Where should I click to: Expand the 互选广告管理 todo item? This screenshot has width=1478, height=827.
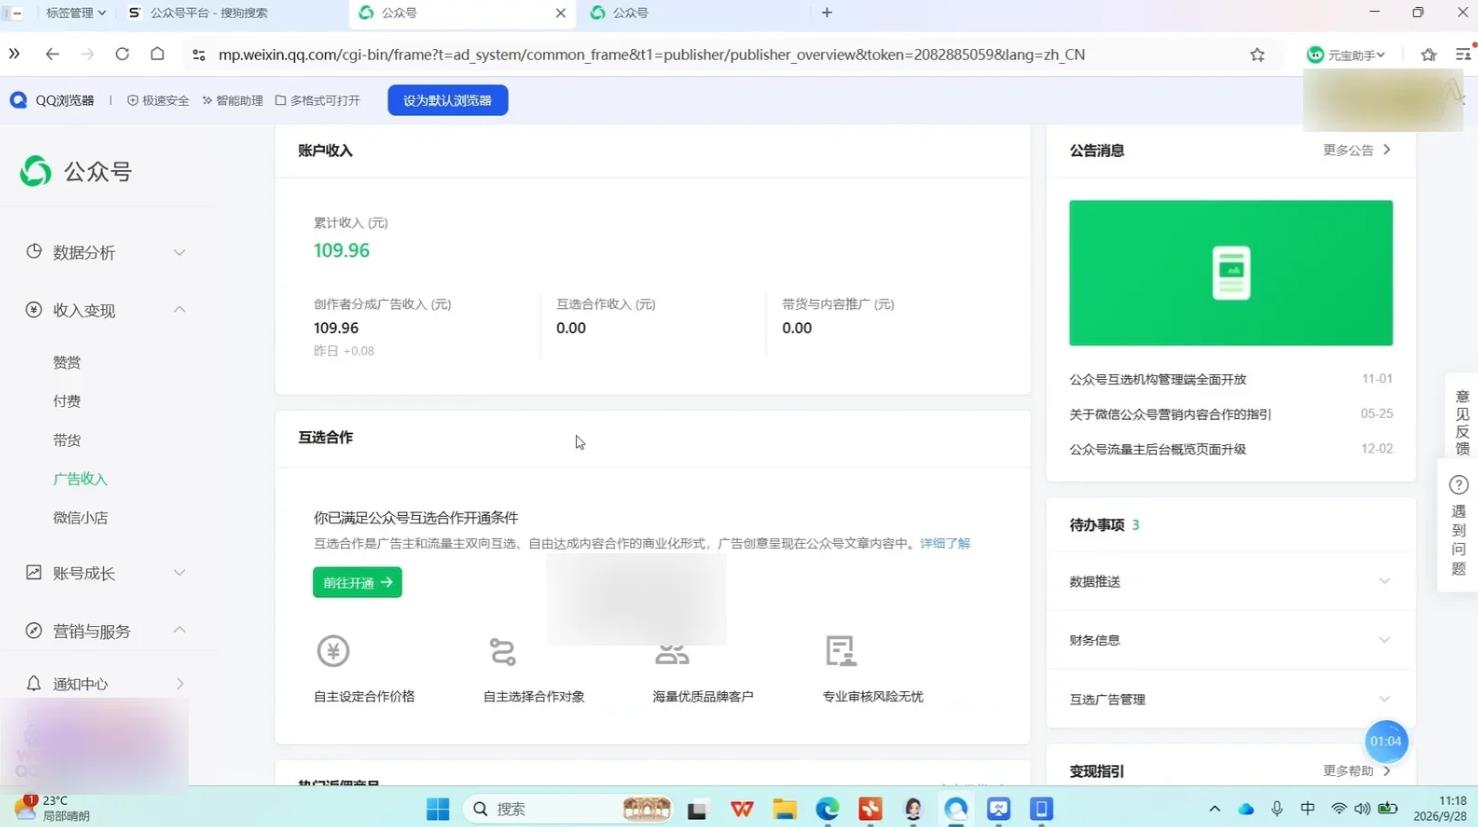click(1384, 699)
